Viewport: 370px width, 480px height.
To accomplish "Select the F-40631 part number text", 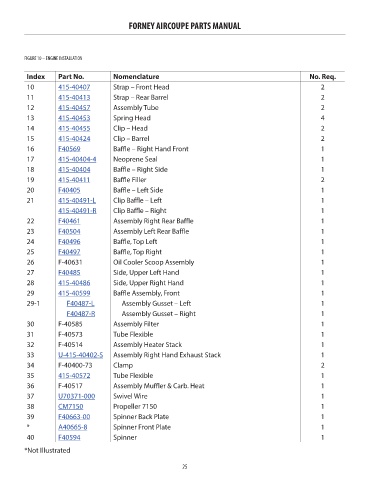I will 70,262.
